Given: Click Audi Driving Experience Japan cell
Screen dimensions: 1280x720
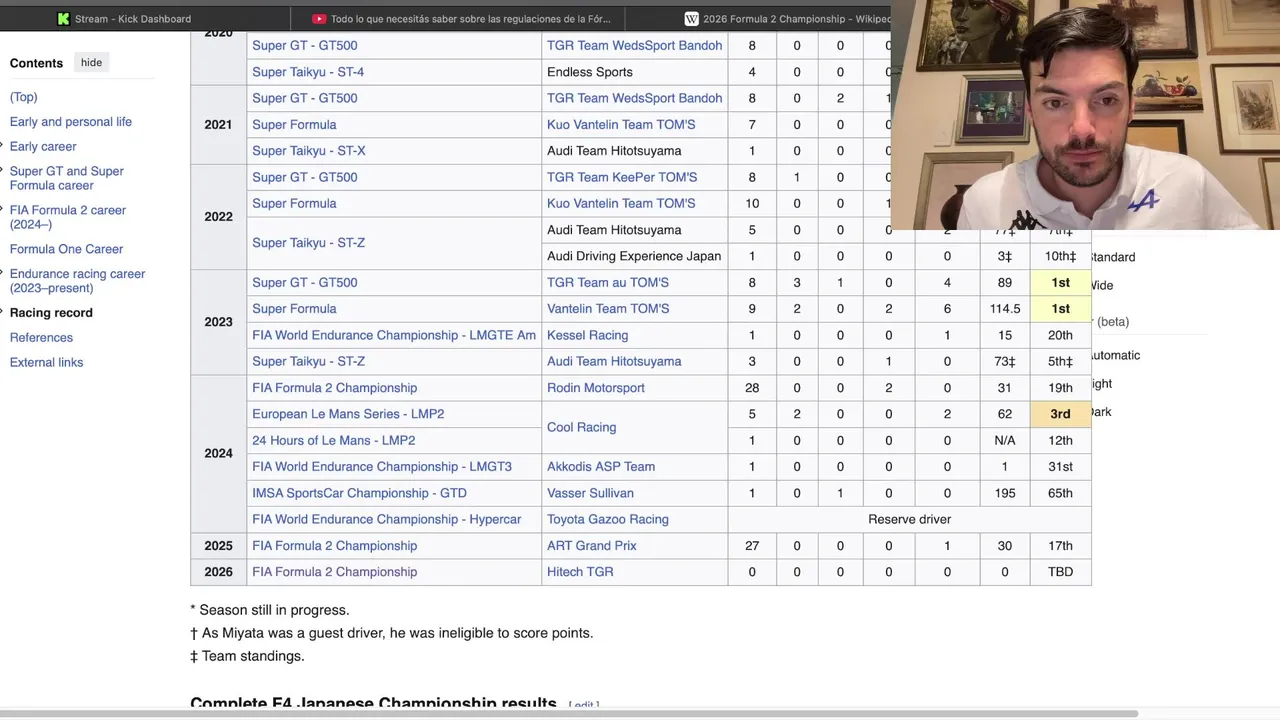Looking at the screenshot, I should coord(634,256).
